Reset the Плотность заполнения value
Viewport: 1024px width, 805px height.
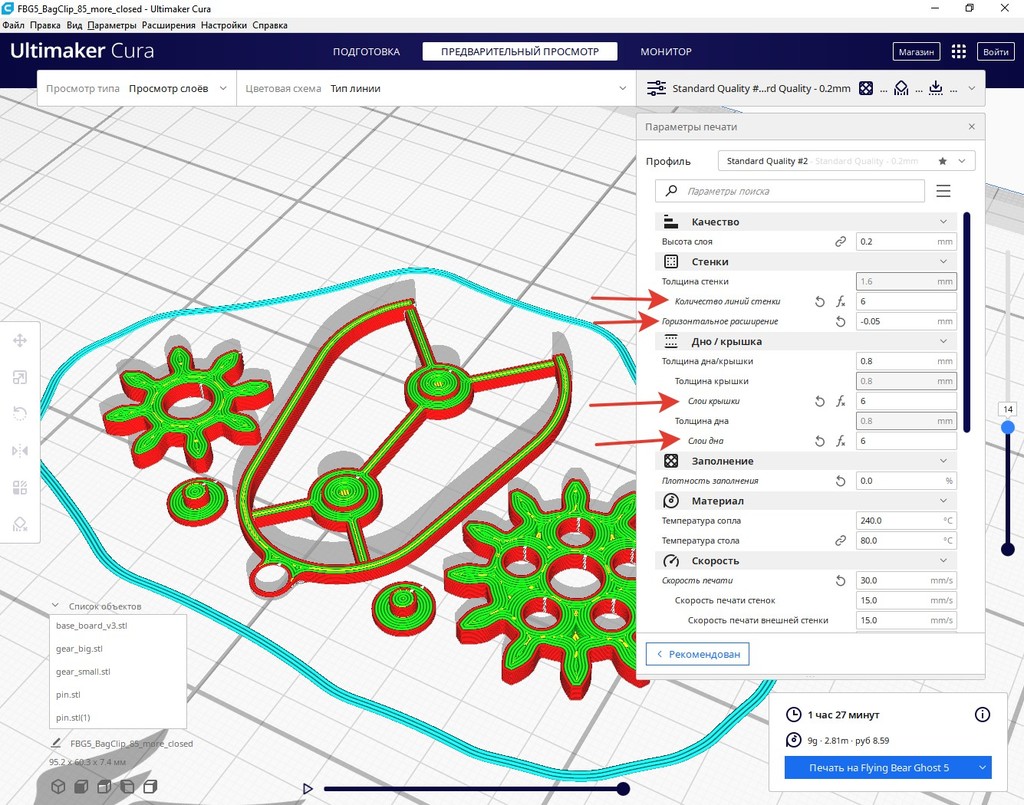tap(840, 481)
